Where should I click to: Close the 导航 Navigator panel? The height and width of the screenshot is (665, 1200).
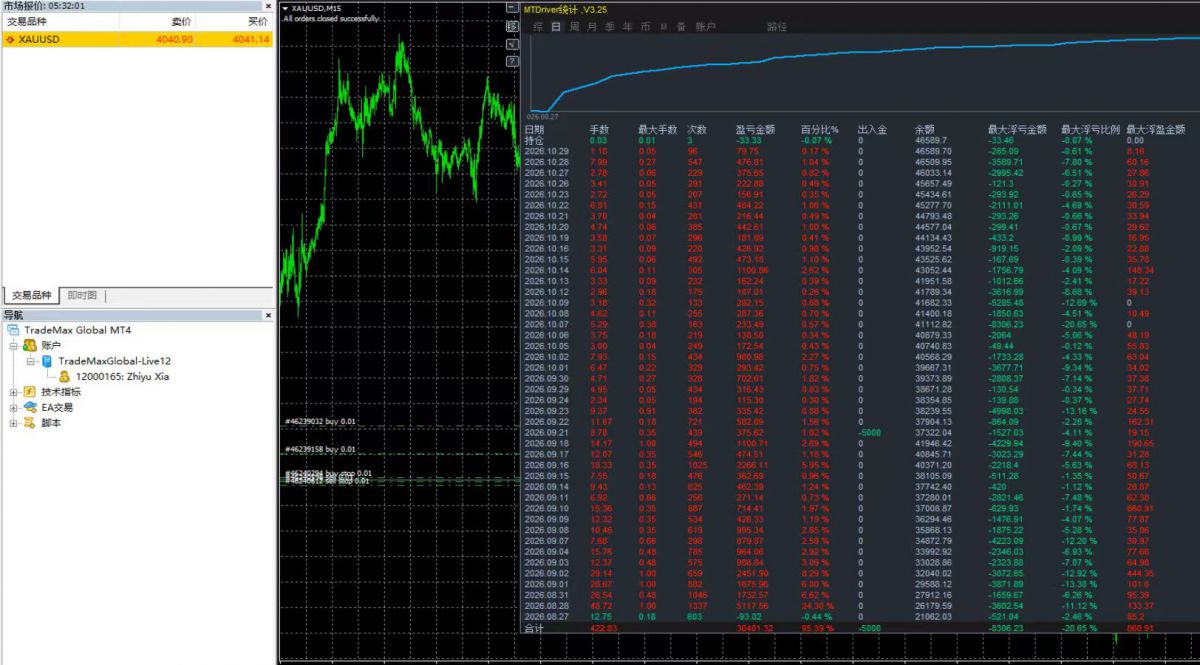pos(267,315)
